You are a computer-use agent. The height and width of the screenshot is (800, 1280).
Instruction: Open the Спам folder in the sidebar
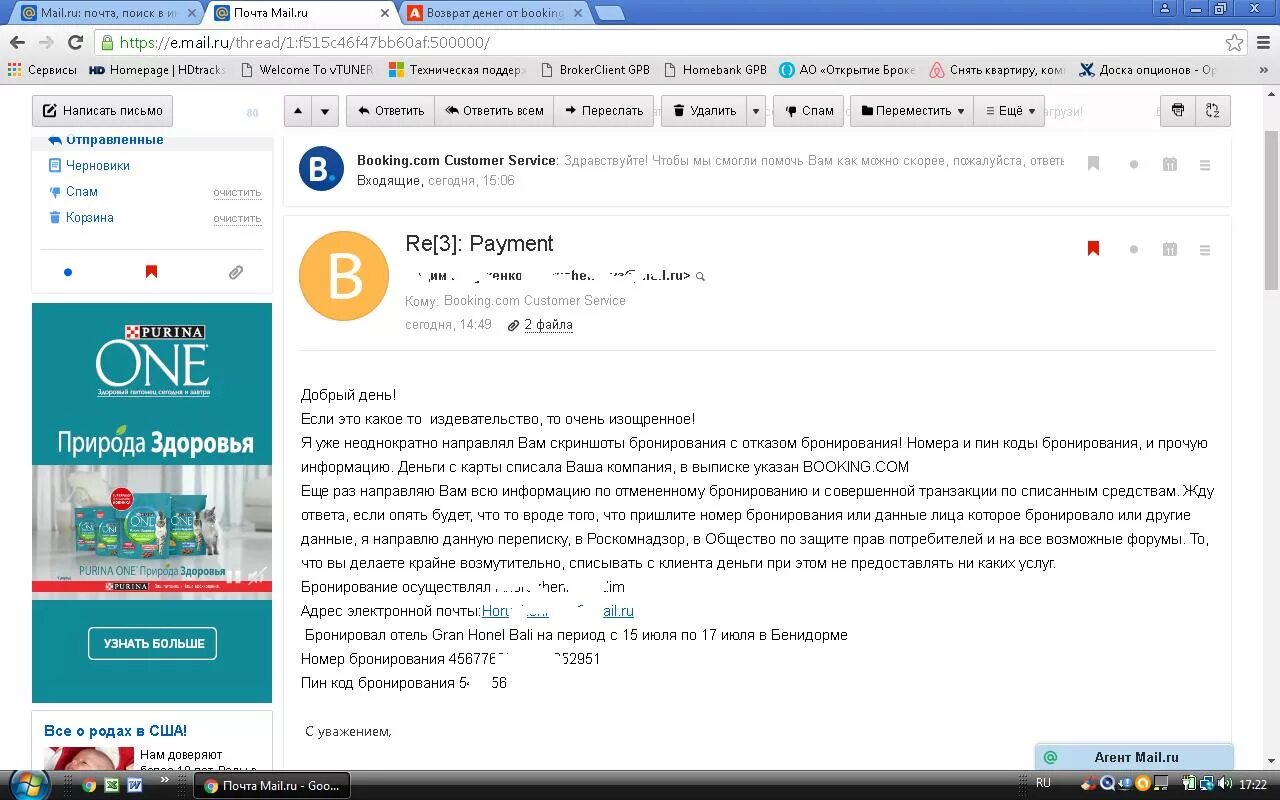point(82,192)
